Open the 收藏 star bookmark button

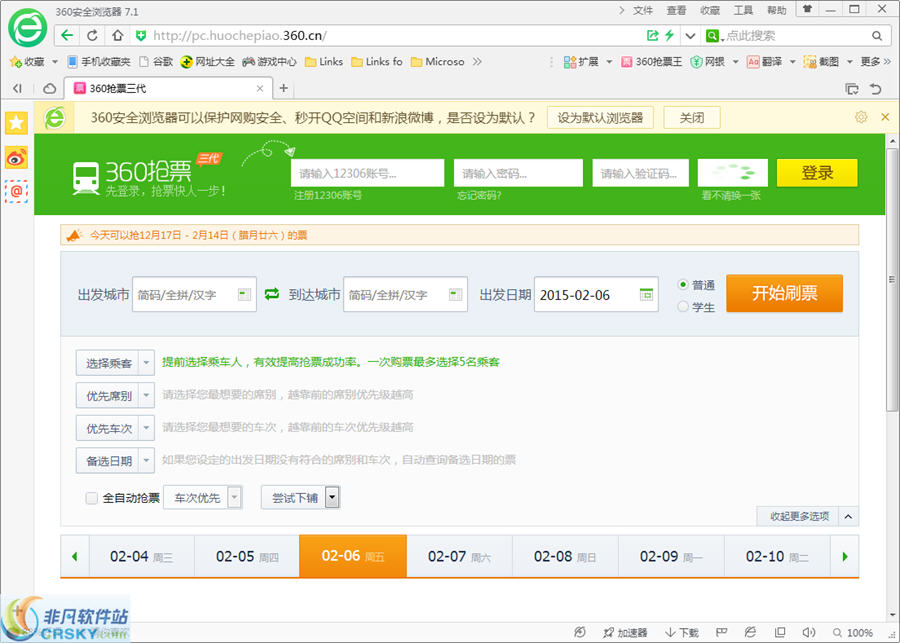pos(27,61)
